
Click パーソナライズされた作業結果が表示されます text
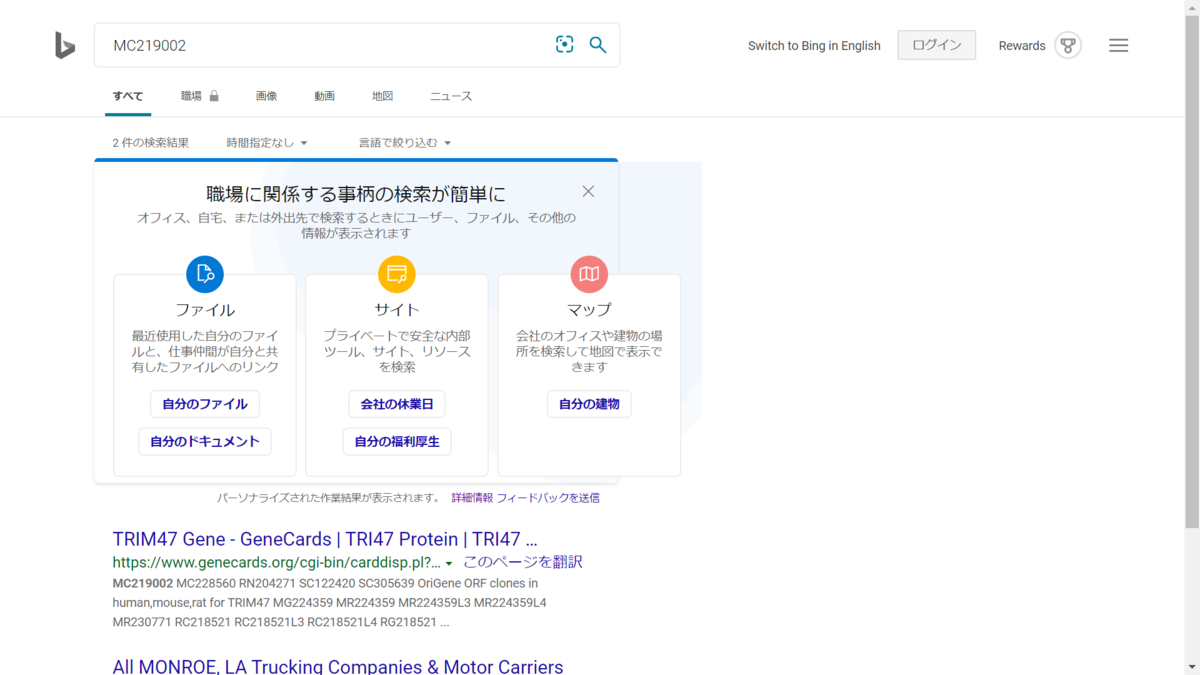point(329,497)
